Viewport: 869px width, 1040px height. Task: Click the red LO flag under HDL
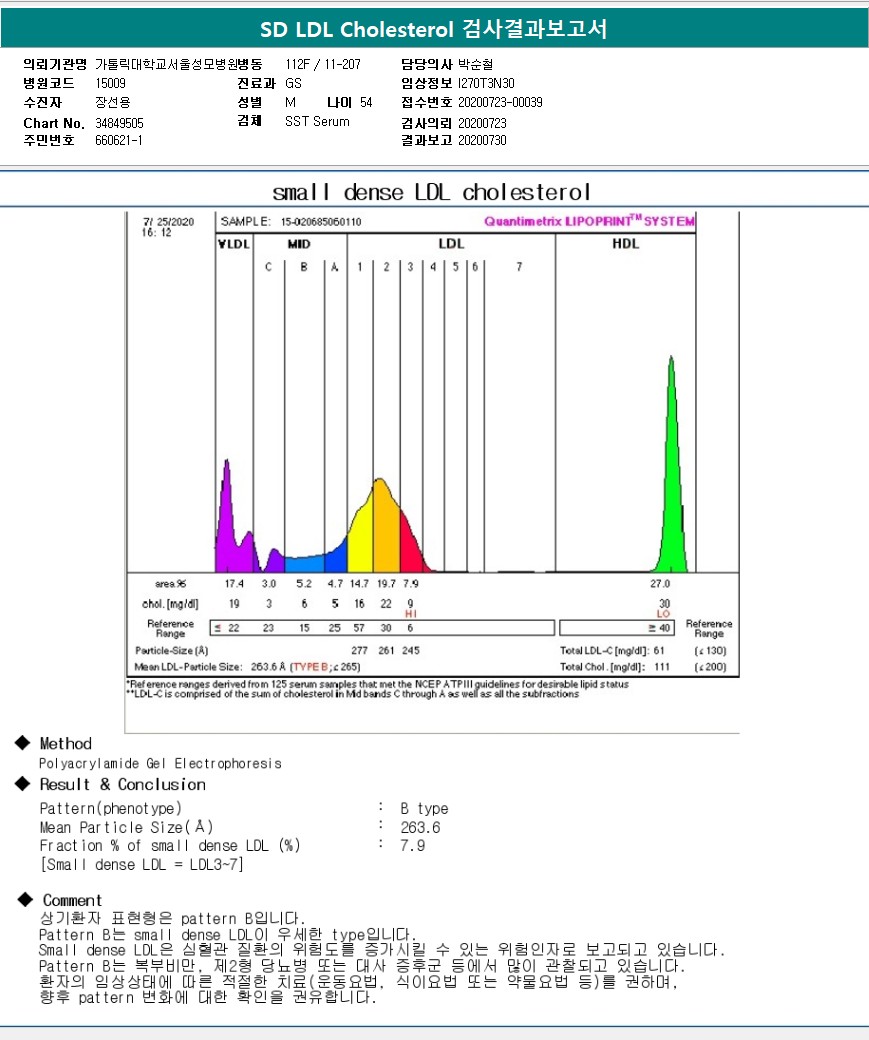663,613
